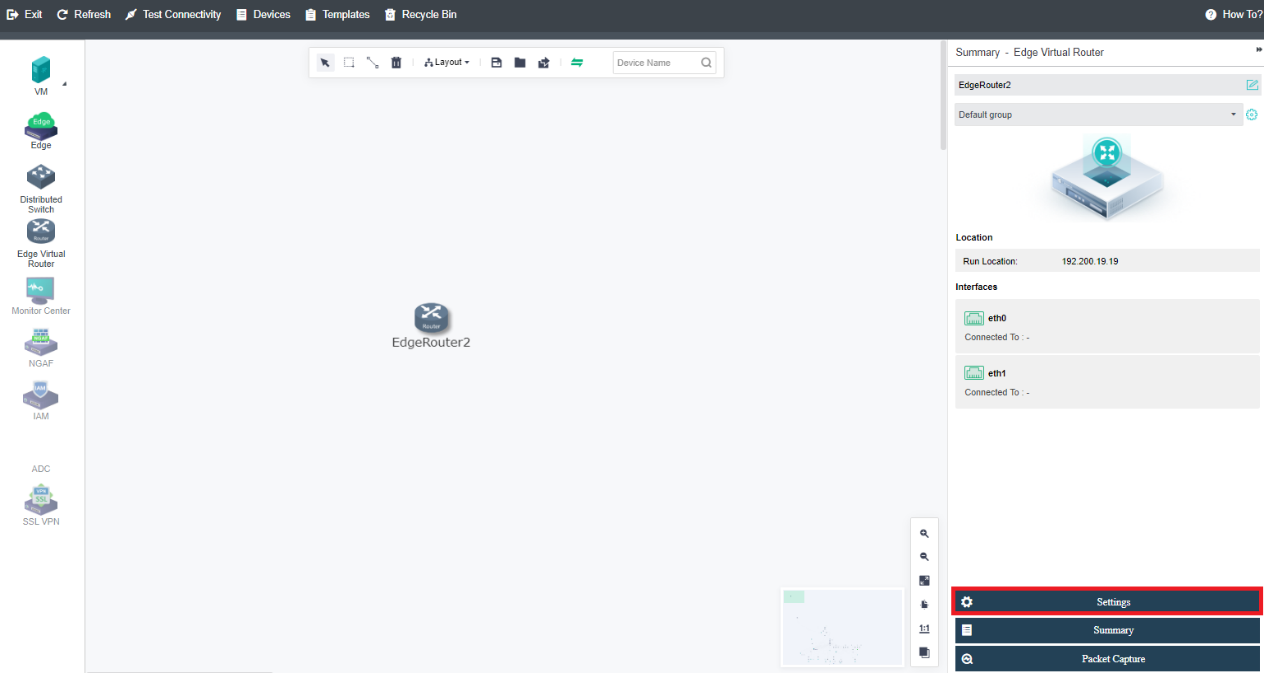Open the Layout dropdown menu
Image resolution: width=1264 pixels, height=673 pixels.
[x=447, y=62]
